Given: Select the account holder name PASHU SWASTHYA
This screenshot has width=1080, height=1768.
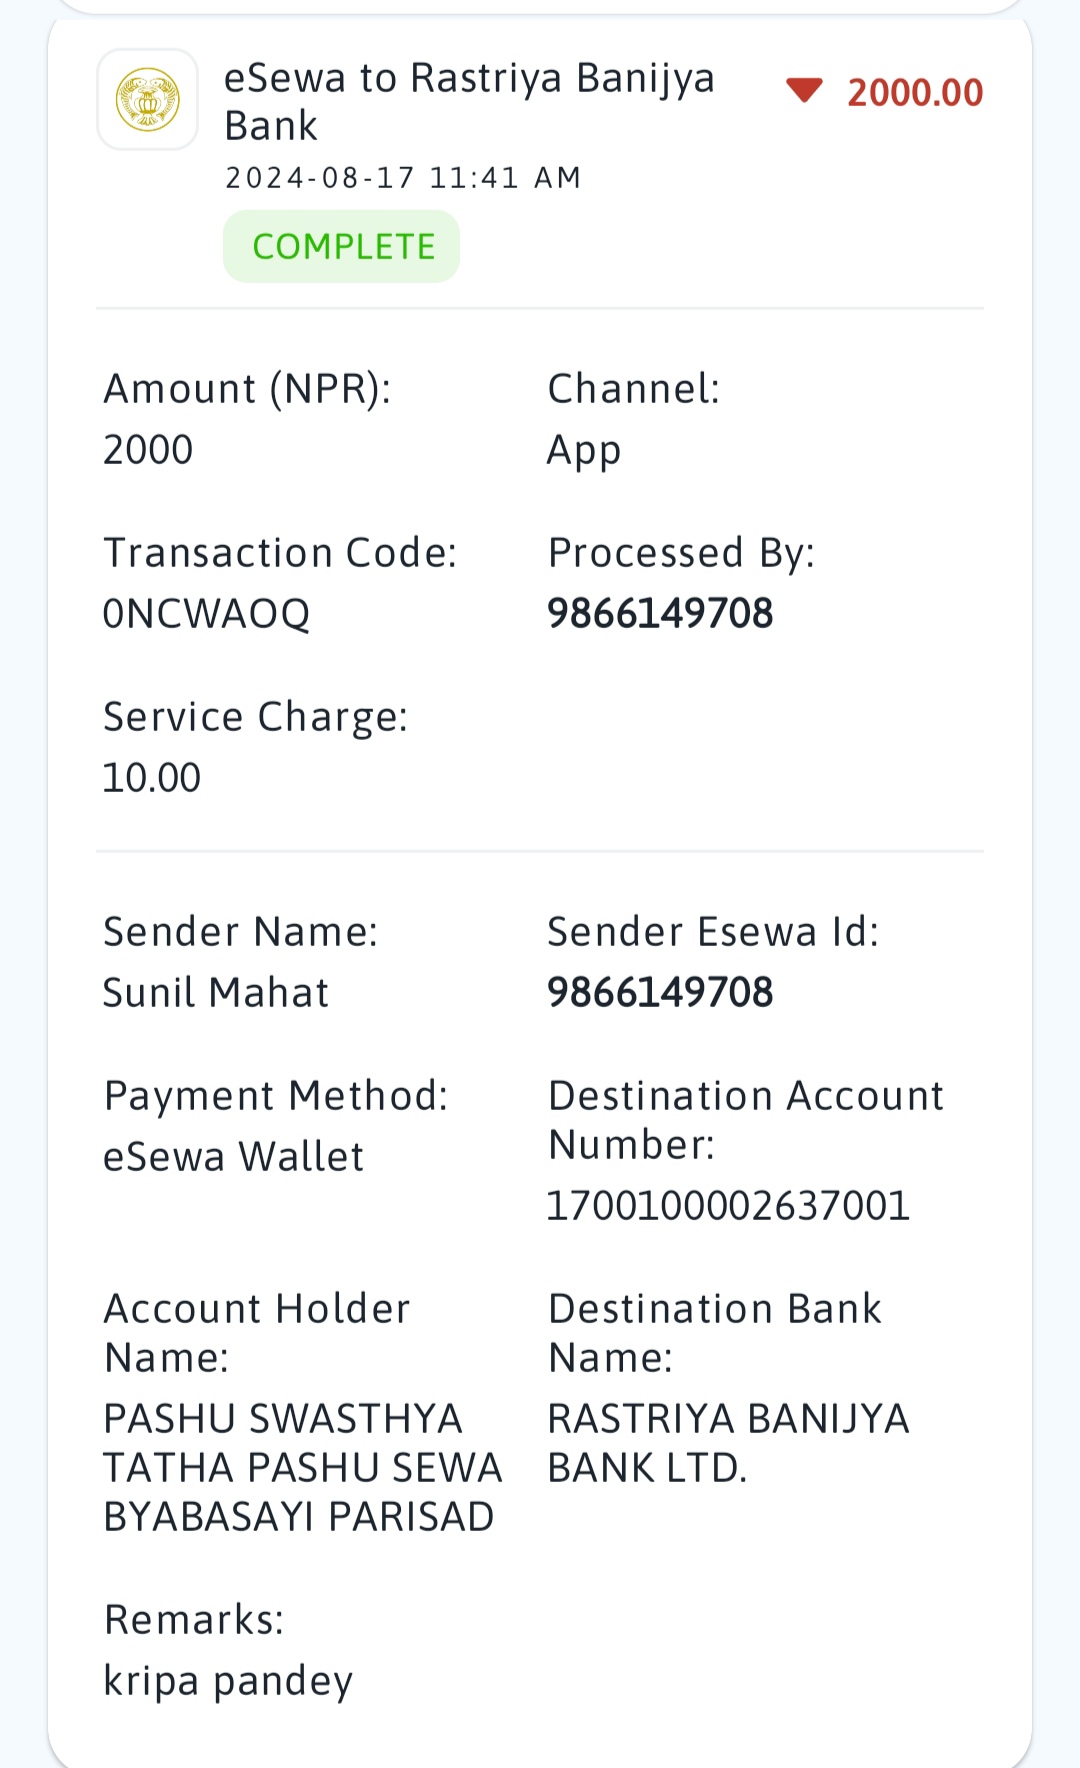Looking at the screenshot, I should pyautogui.click(x=303, y=1467).
